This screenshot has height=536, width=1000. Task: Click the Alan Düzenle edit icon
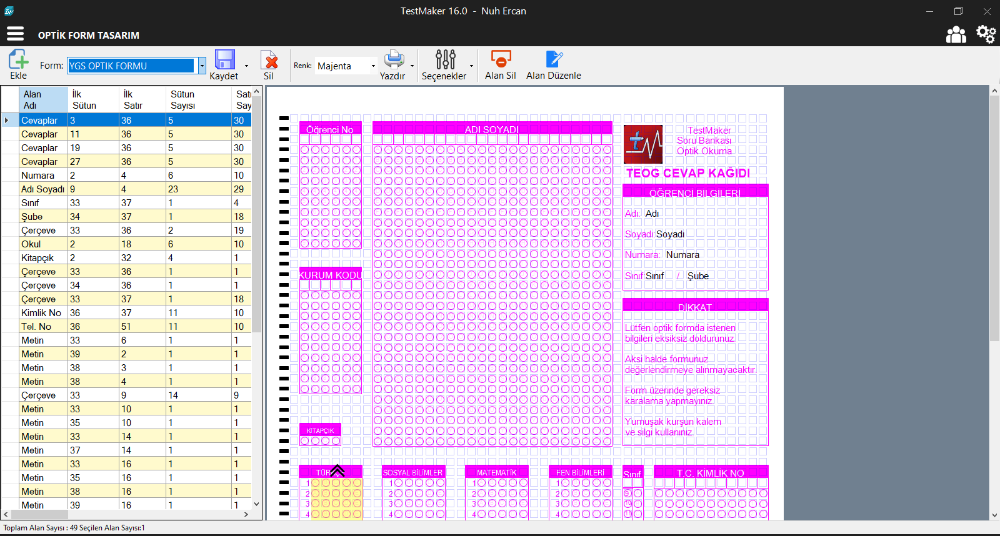tap(553, 59)
